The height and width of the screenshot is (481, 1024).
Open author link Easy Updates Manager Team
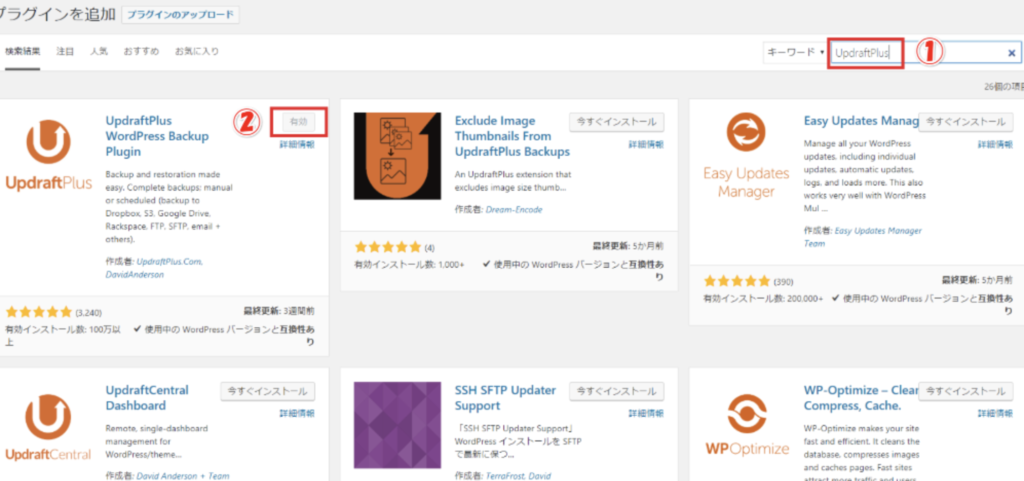[863, 236]
